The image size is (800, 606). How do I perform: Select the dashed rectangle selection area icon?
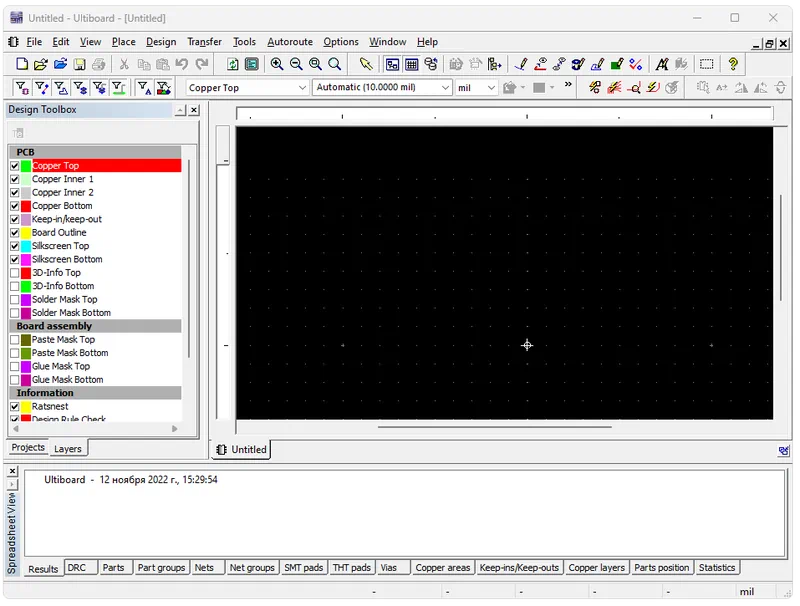click(707, 64)
